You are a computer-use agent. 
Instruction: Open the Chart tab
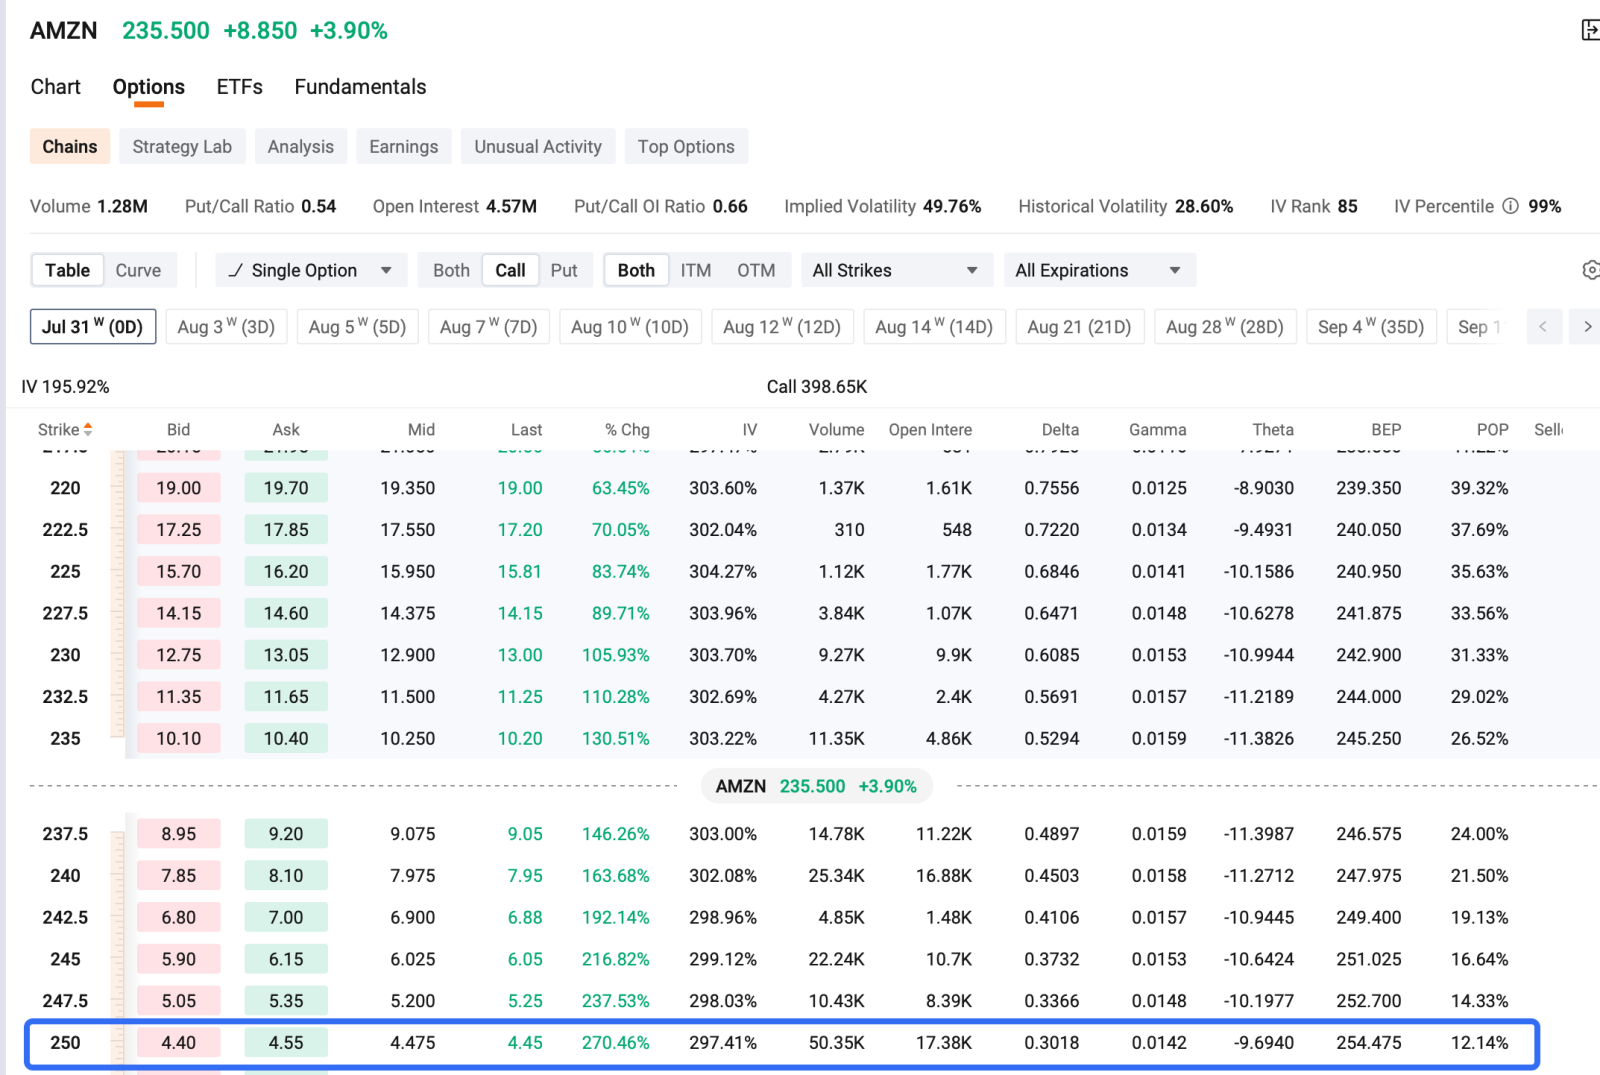pyautogui.click(x=55, y=87)
